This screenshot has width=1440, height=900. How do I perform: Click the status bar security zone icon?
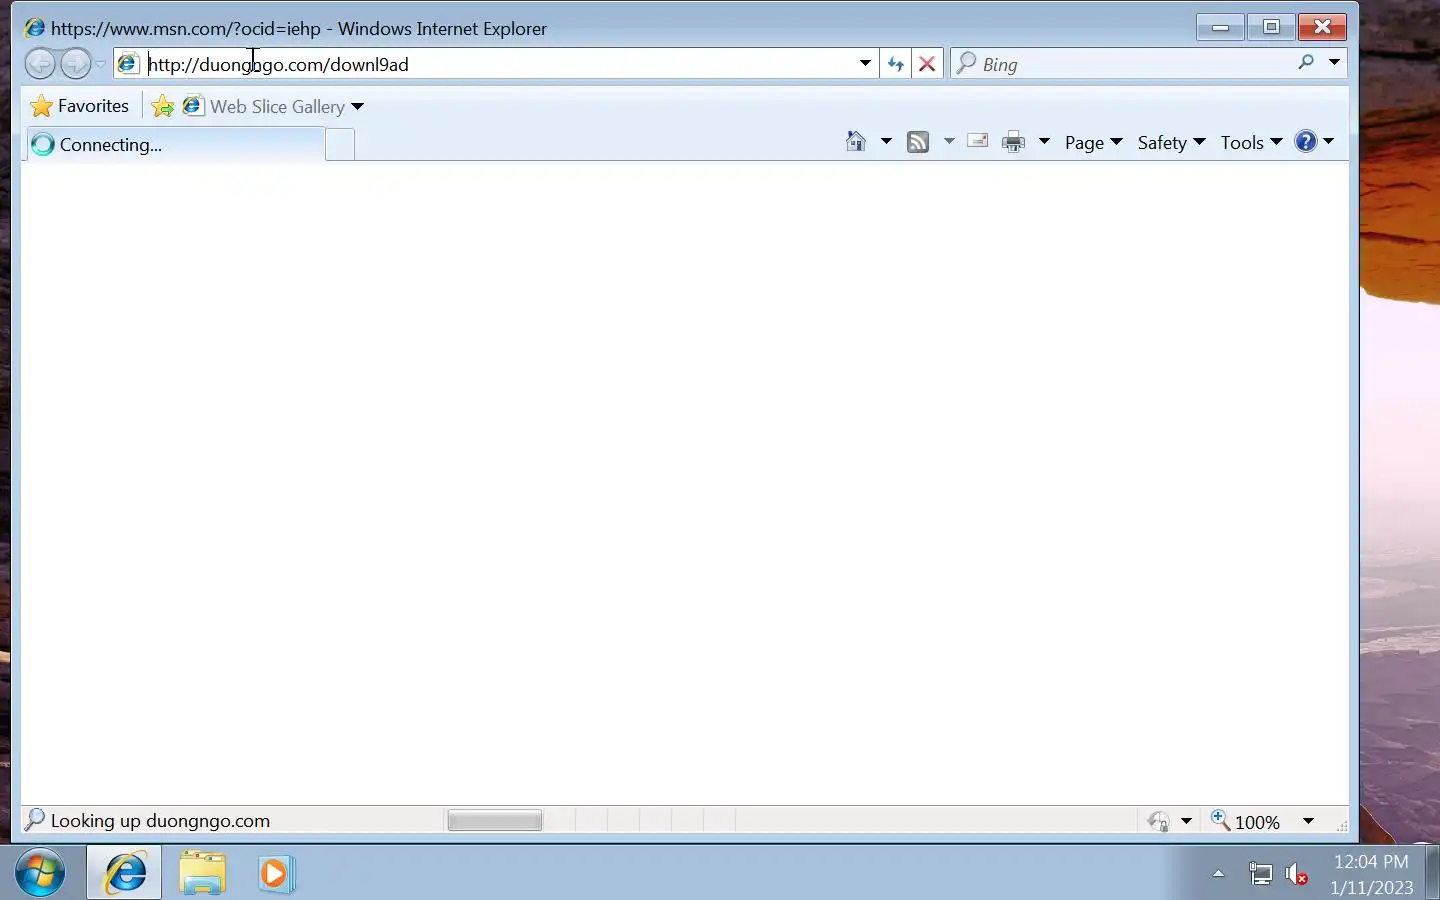click(x=1159, y=821)
